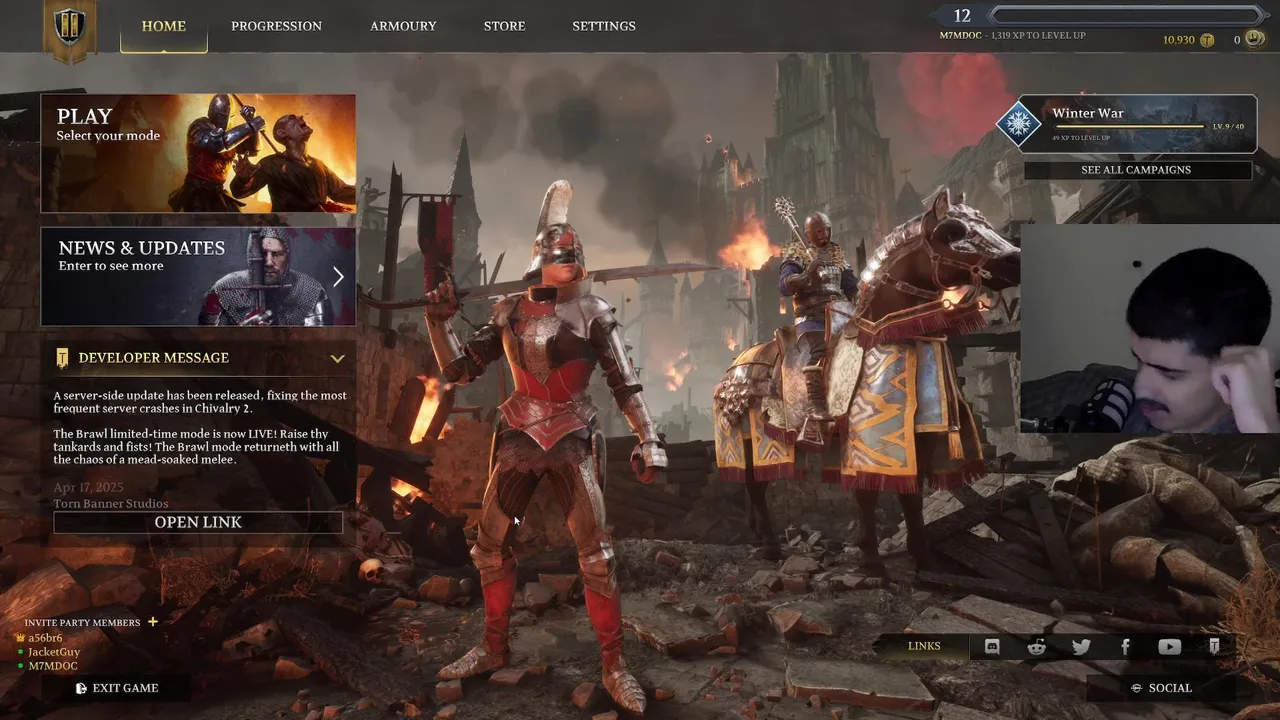The height and width of the screenshot is (720, 1280).
Task: Open the Twitter bird link icon
Action: point(1081,647)
